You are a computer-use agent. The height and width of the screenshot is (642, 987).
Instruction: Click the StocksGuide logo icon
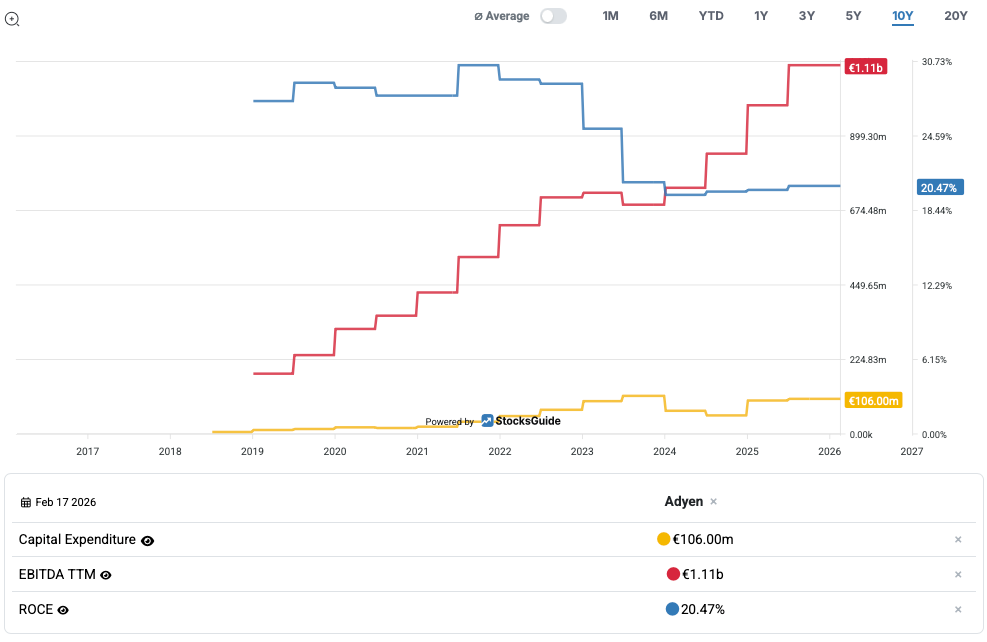pyautogui.click(x=488, y=421)
